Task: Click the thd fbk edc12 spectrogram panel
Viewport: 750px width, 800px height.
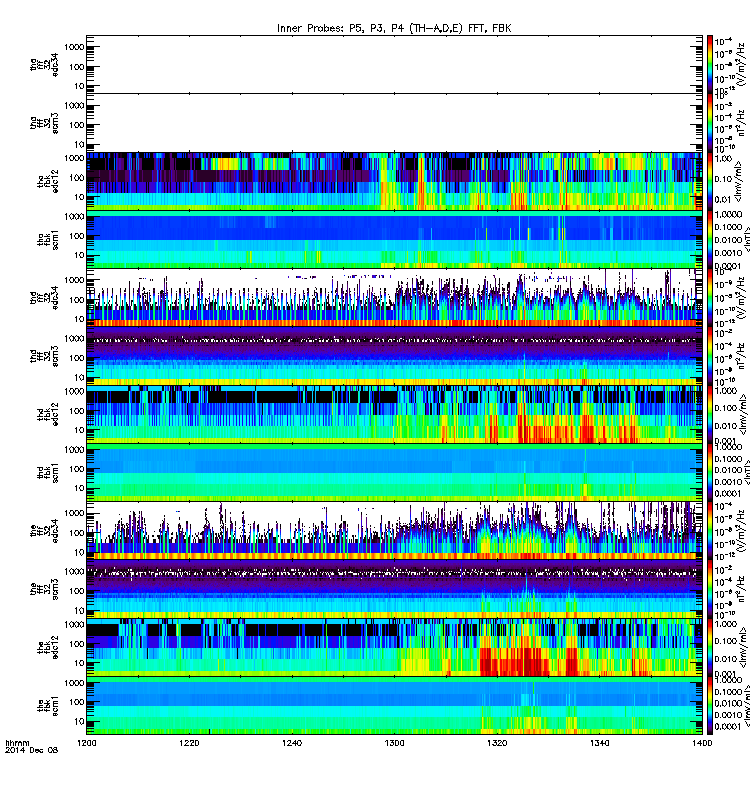Action: tap(394, 414)
